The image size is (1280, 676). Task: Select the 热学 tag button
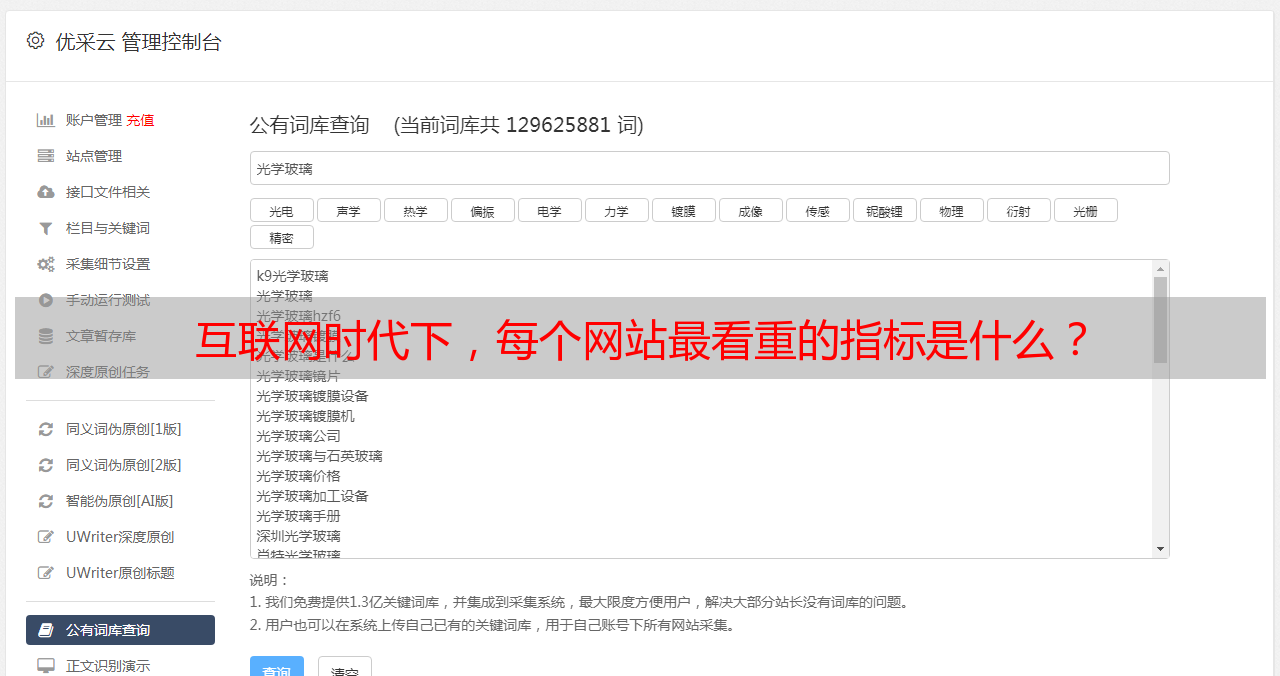pyautogui.click(x=415, y=210)
